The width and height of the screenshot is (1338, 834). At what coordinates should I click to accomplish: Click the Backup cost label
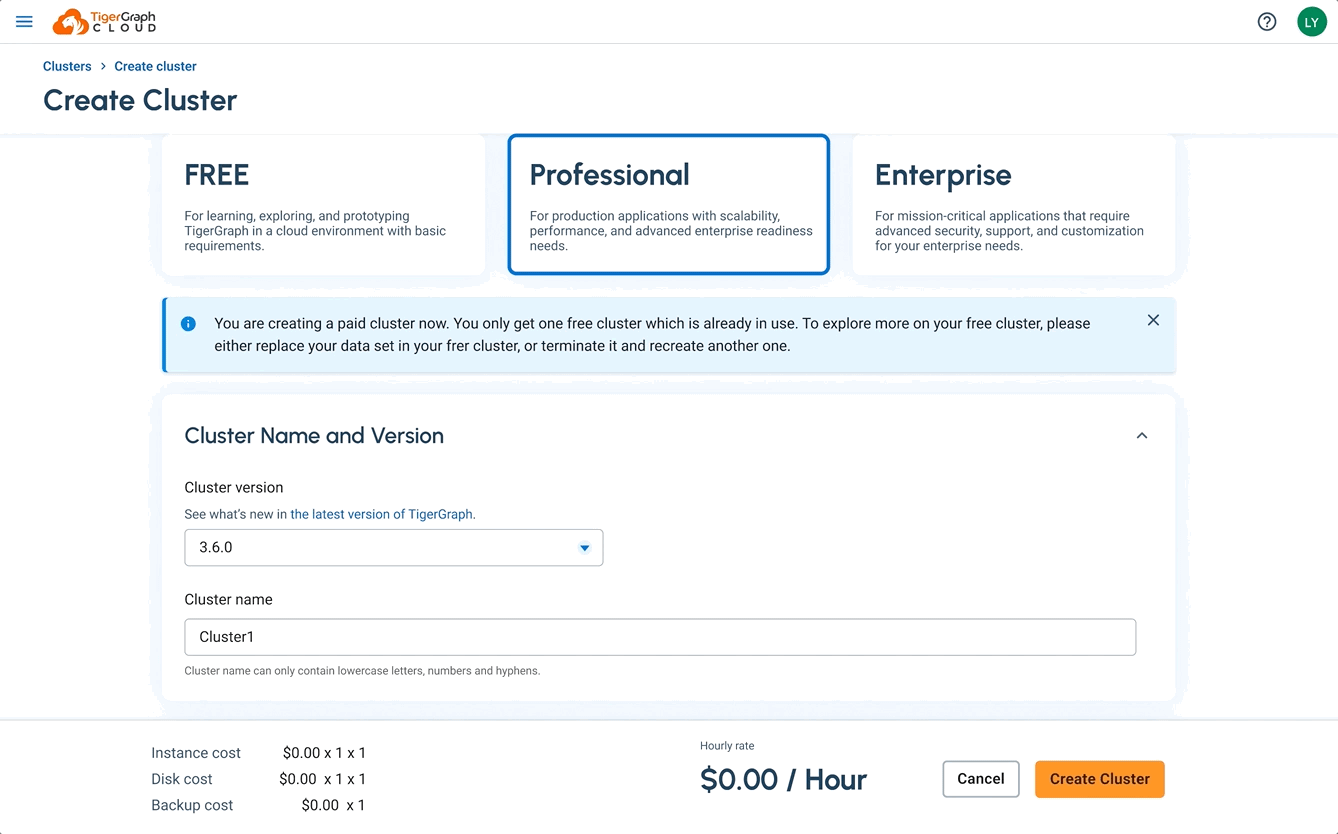192,805
